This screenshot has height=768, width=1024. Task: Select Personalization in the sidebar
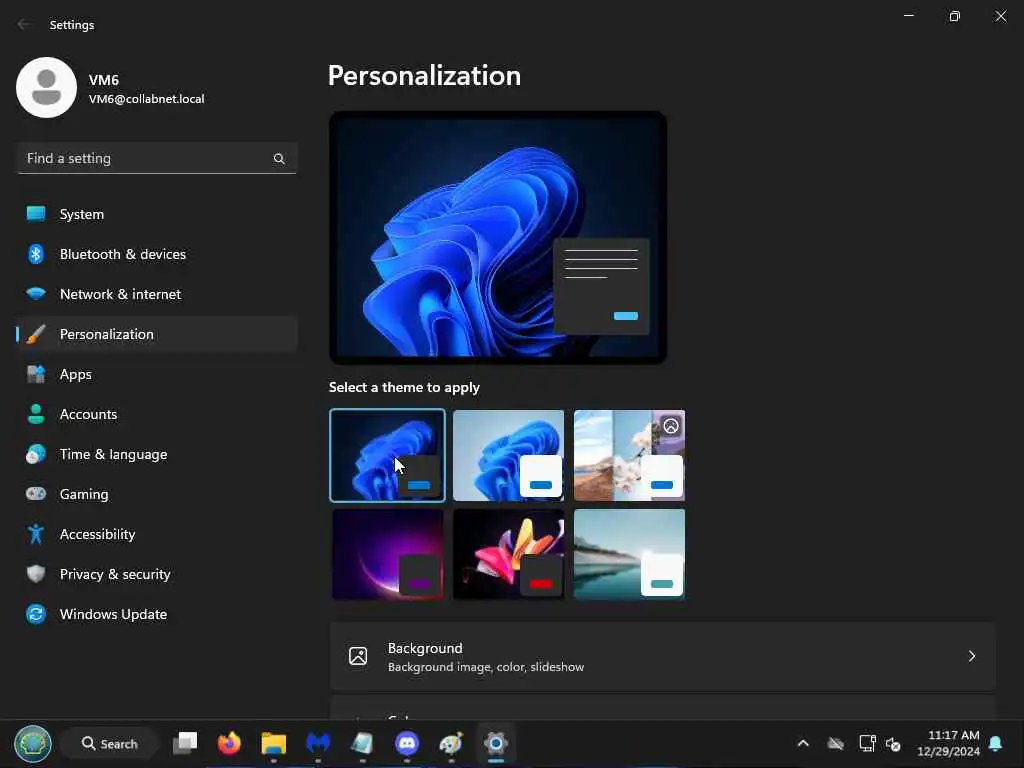(x=157, y=334)
